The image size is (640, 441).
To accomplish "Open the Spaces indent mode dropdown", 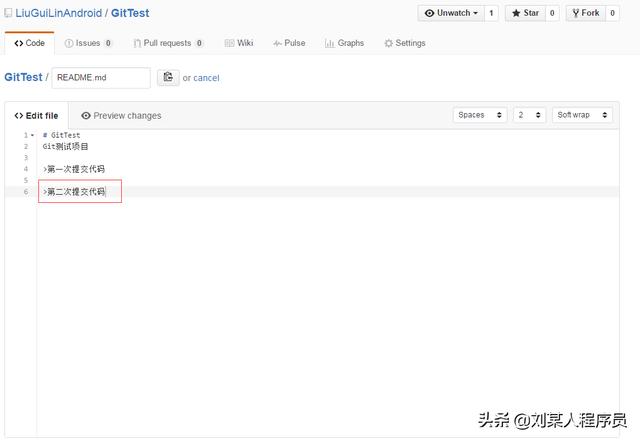I will point(480,115).
